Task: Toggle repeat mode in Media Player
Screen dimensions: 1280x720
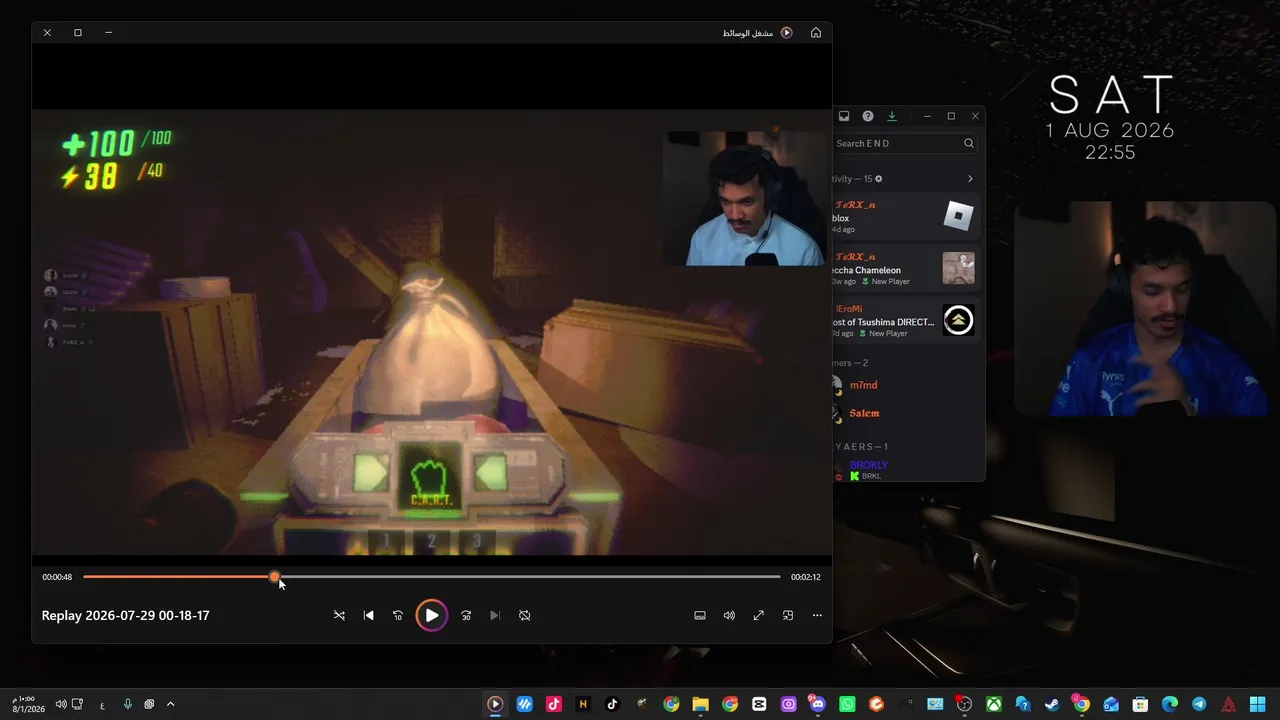Action: coord(524,615)
